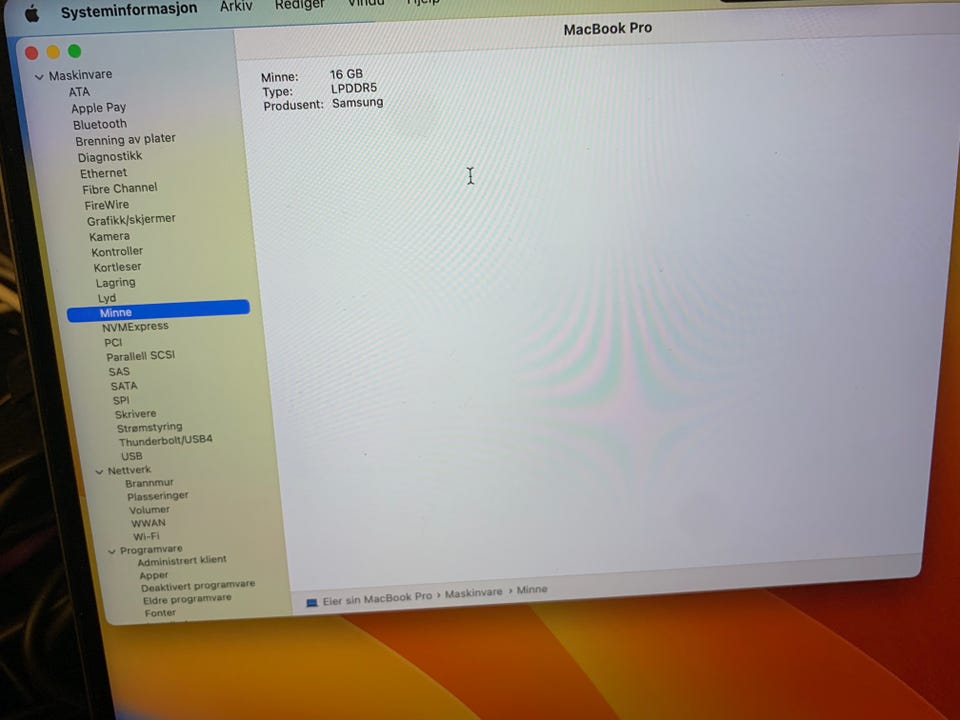Select Ethernet in the sidebar
This screenshot has height=720, width=960.
coord(103,173)
